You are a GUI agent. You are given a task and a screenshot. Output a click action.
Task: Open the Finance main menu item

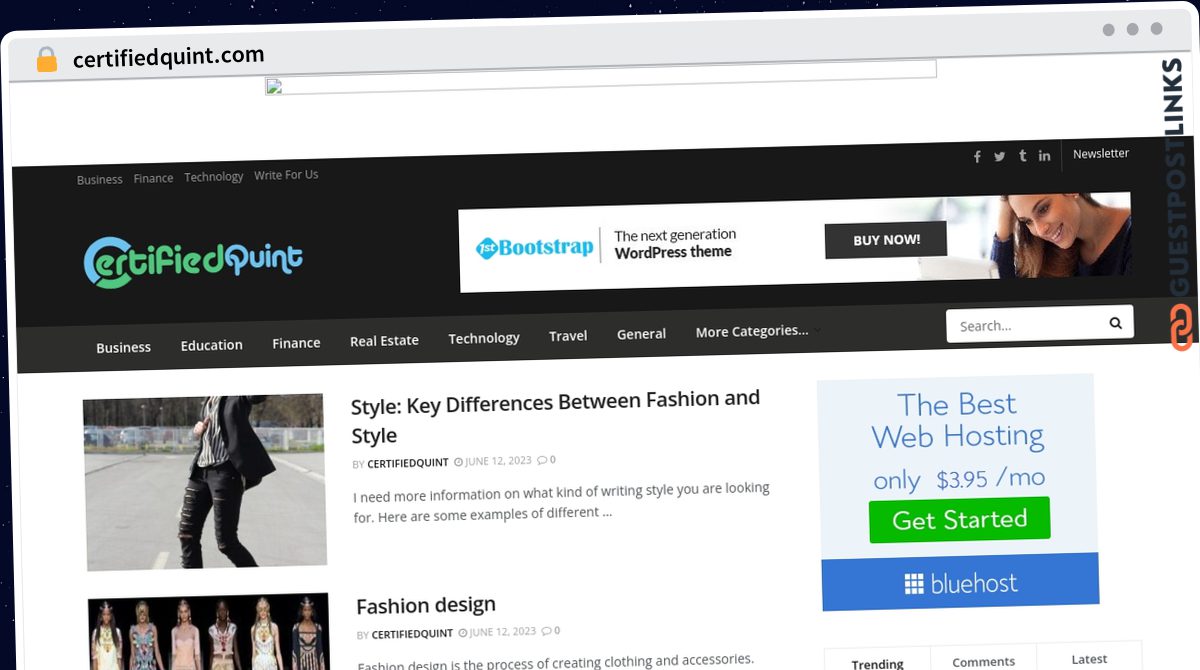[296, 343]
